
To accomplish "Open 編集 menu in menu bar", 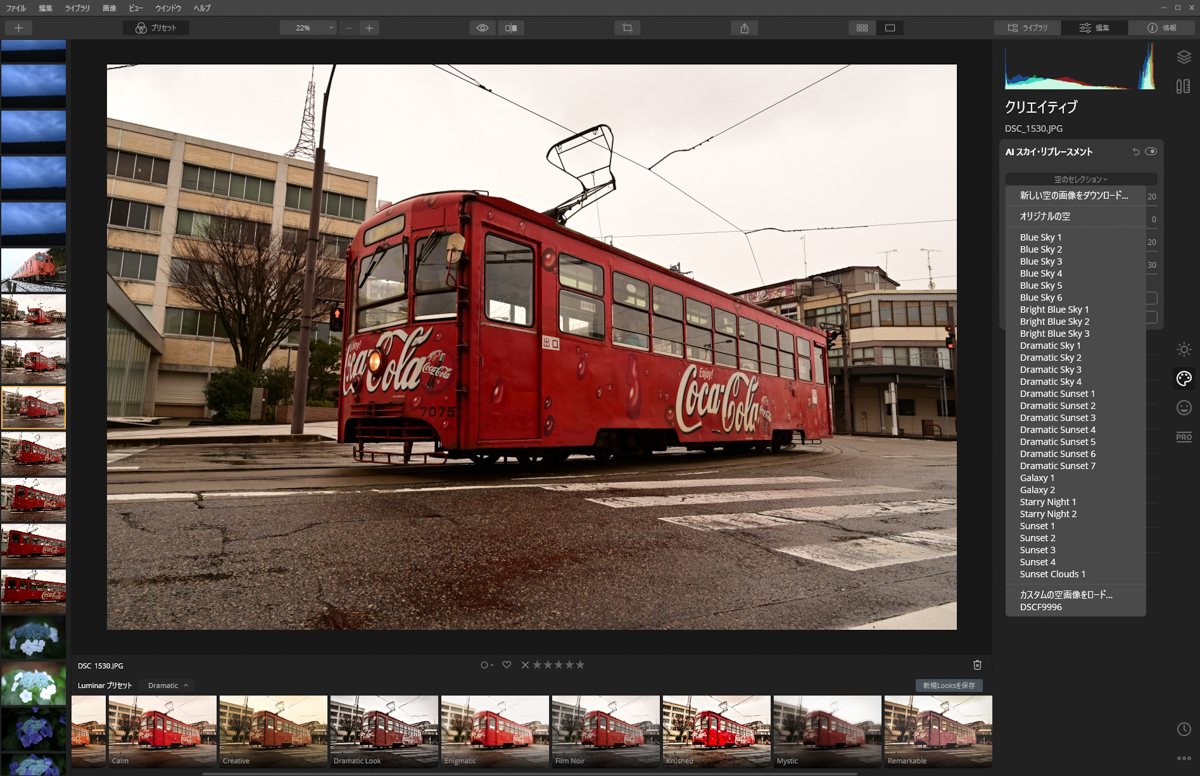I will 46,8.
